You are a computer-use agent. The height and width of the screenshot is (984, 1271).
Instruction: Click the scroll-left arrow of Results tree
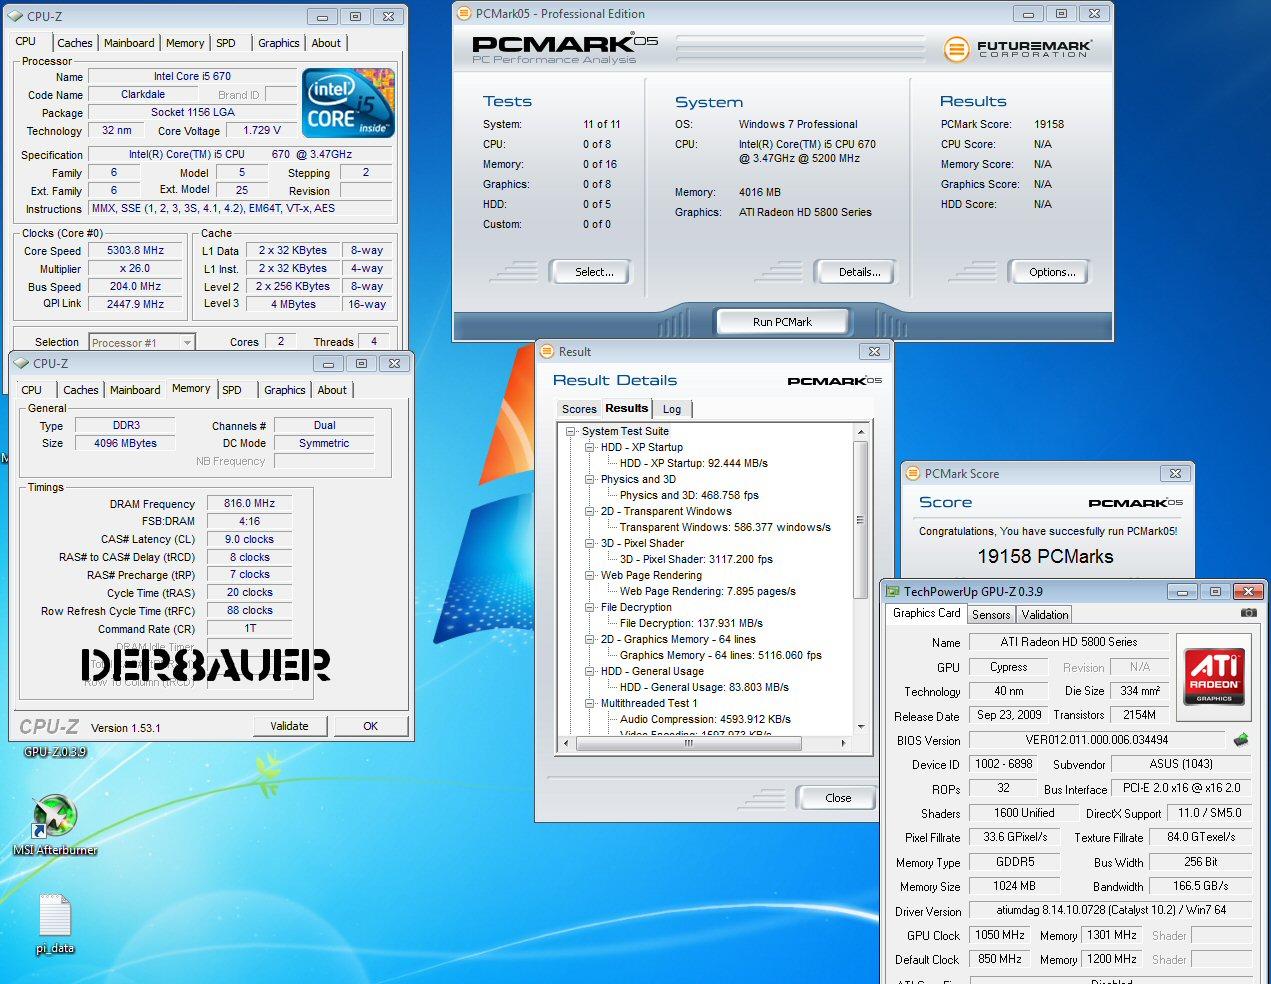[x=567, y=743]
